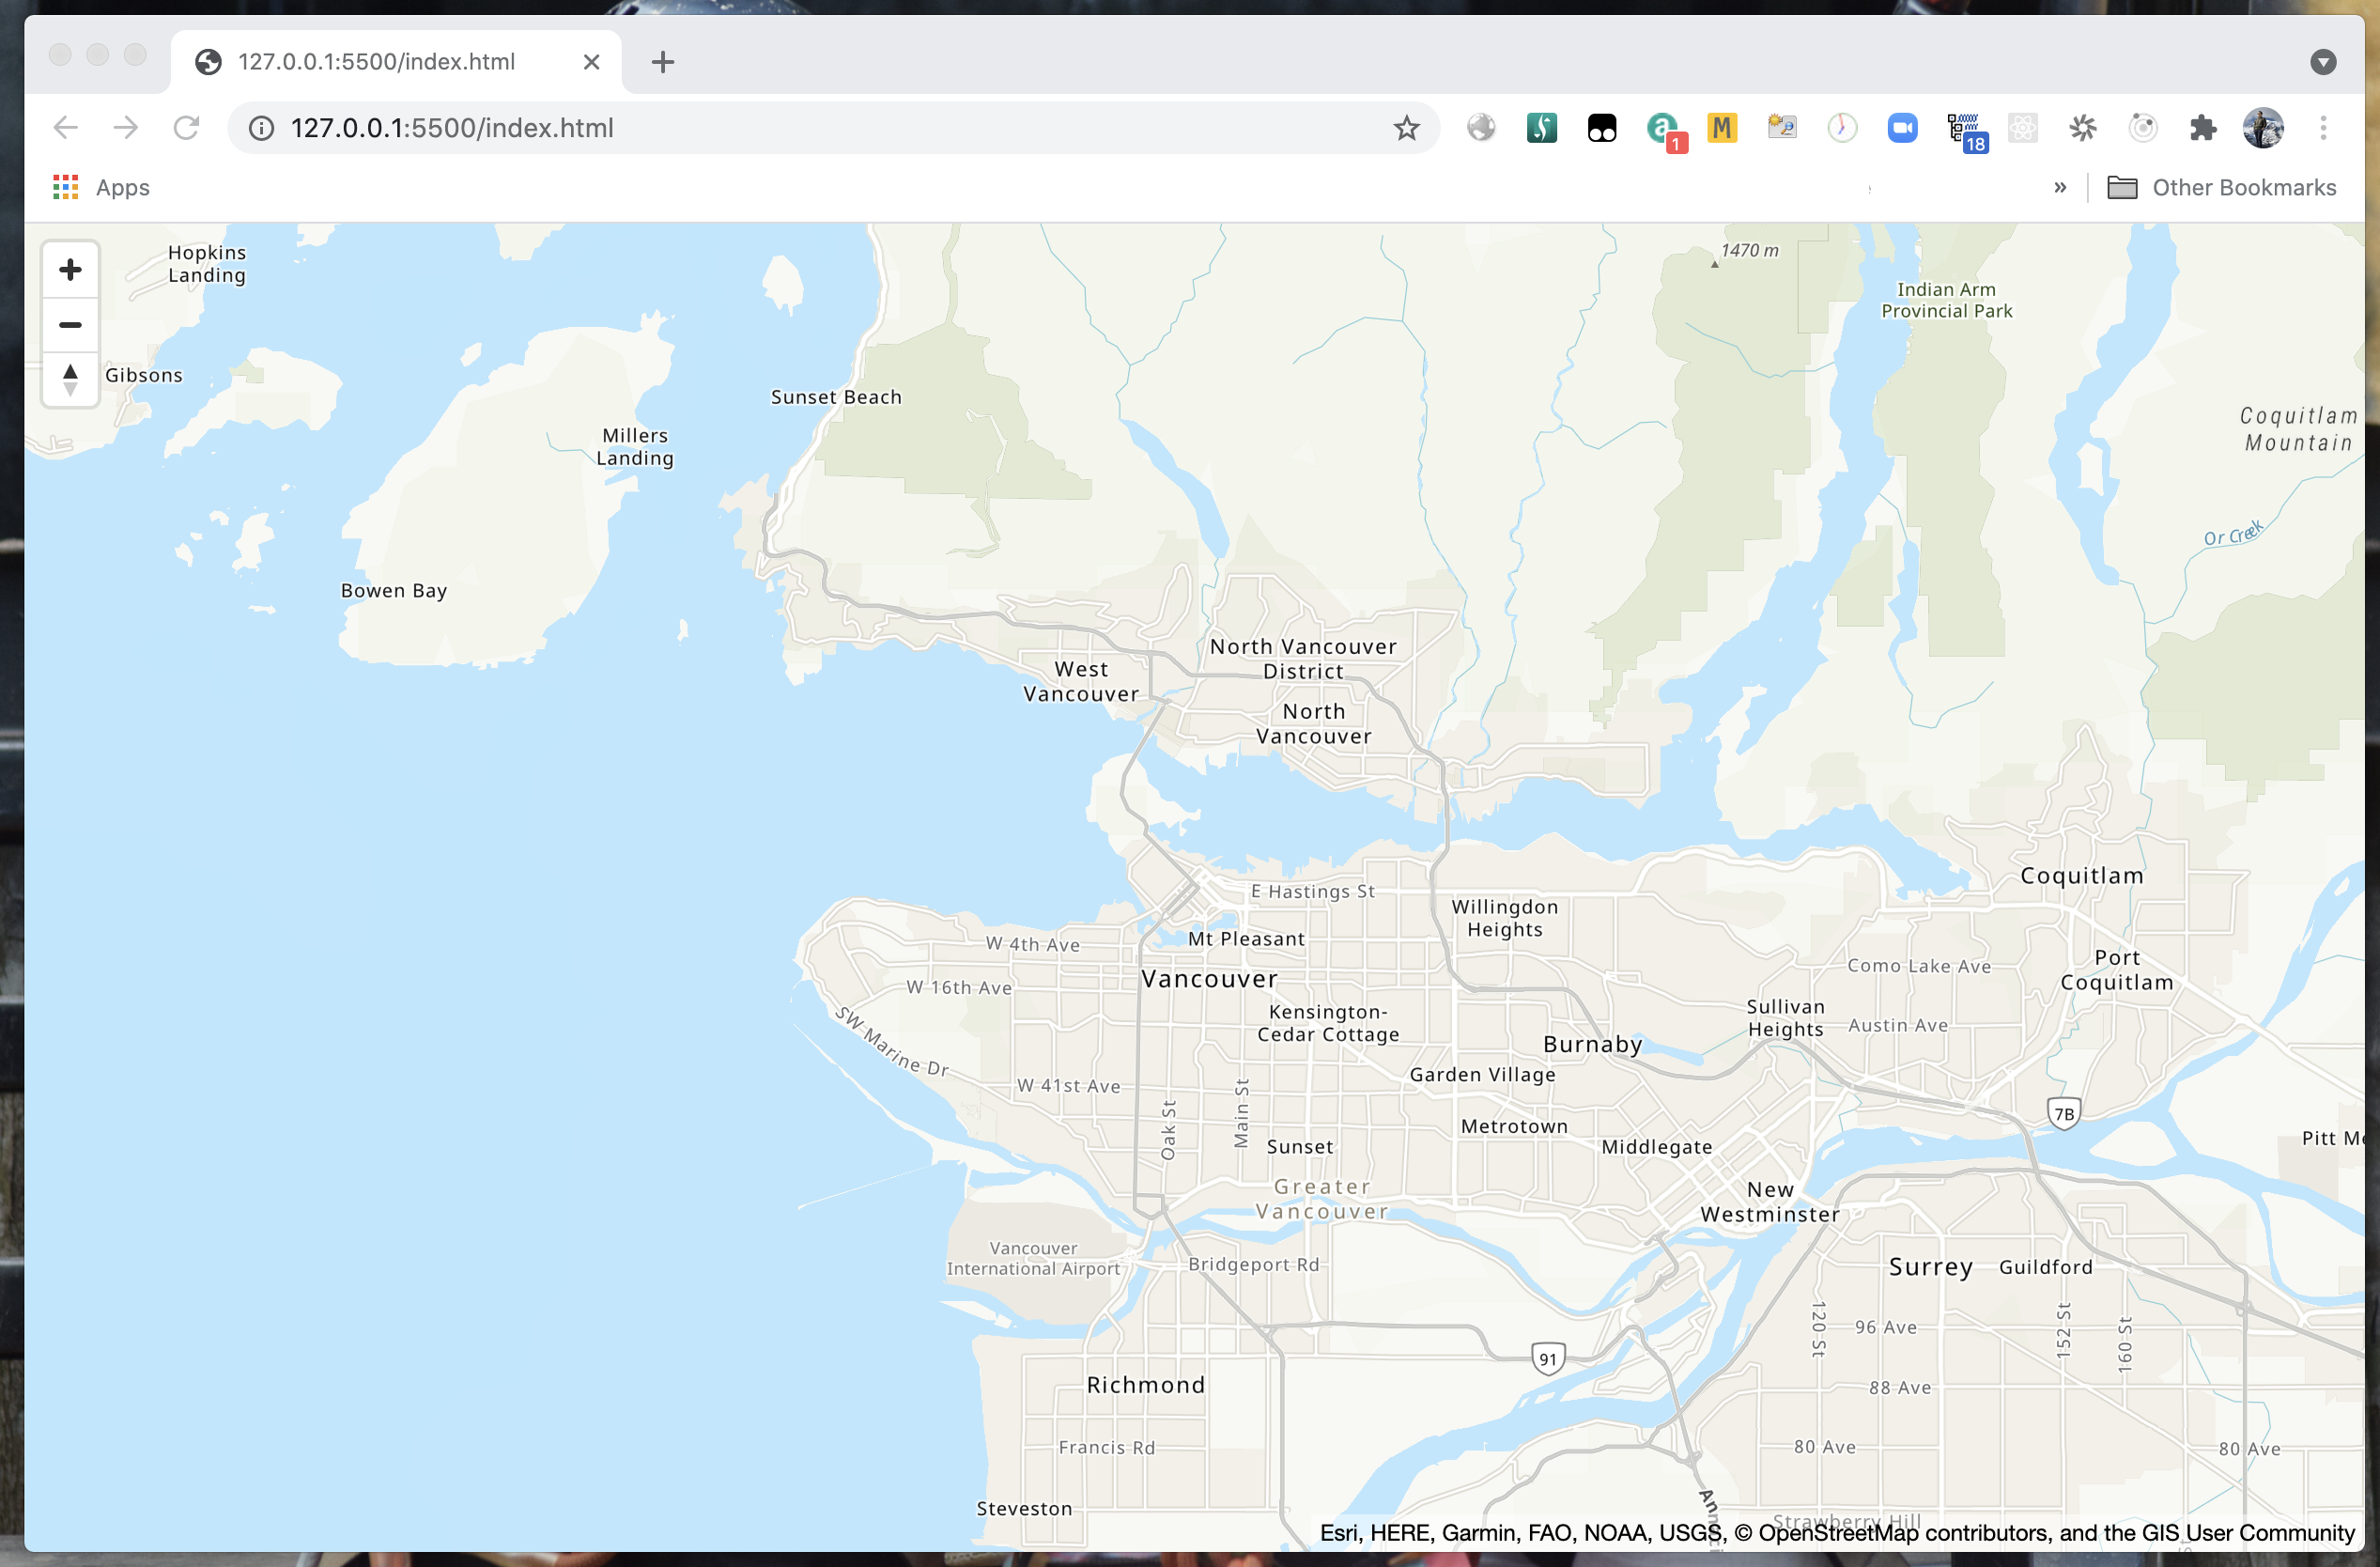Open the Chrome profile avatar
Screen dimensions: 2380x1567
2263,128
